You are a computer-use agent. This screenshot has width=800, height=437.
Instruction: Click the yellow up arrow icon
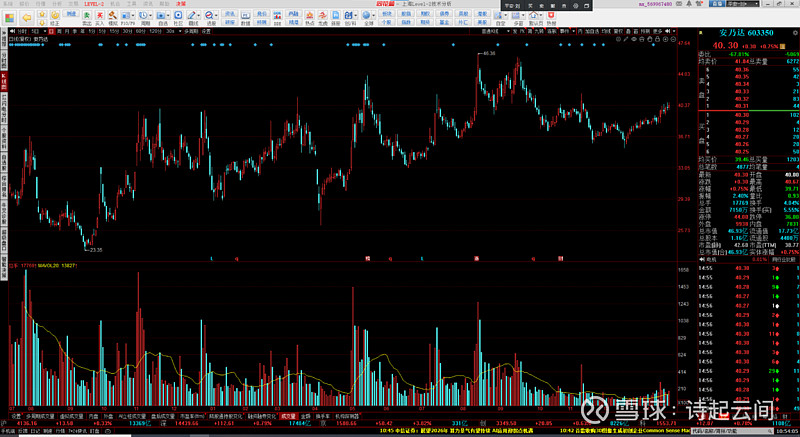pos(42,14)
